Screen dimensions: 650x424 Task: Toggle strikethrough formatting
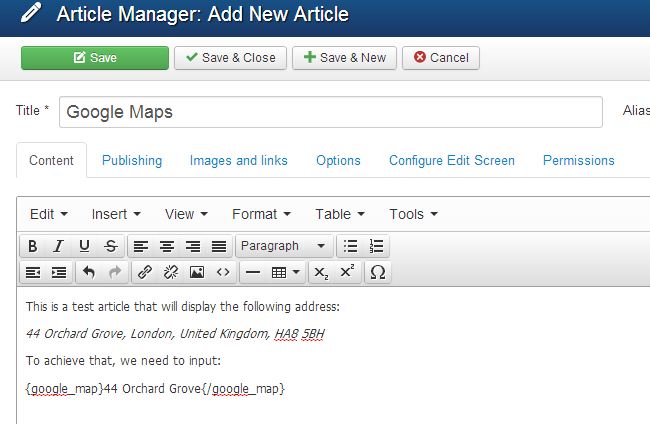coord(110,246)
